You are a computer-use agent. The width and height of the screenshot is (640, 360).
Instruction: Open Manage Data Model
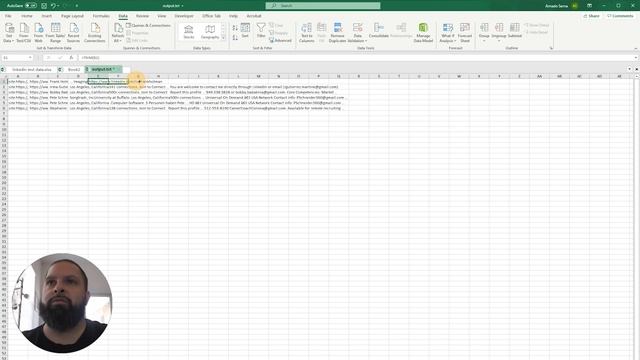423,33
